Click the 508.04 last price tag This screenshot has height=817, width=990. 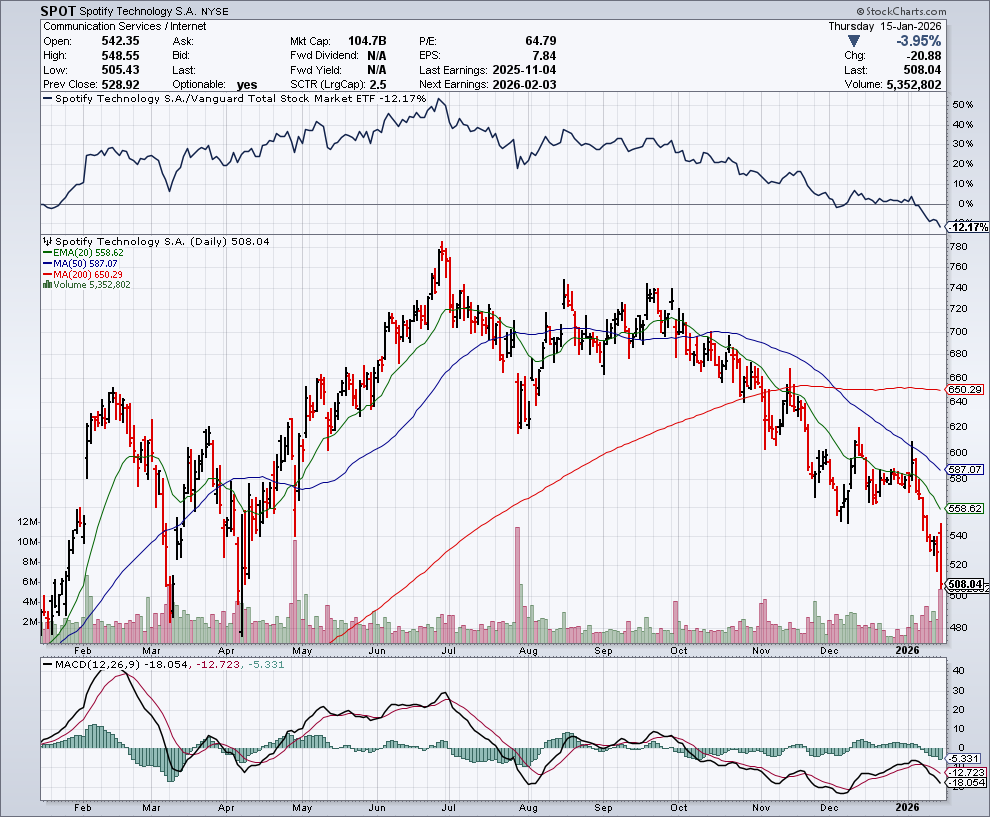[964, 585]
